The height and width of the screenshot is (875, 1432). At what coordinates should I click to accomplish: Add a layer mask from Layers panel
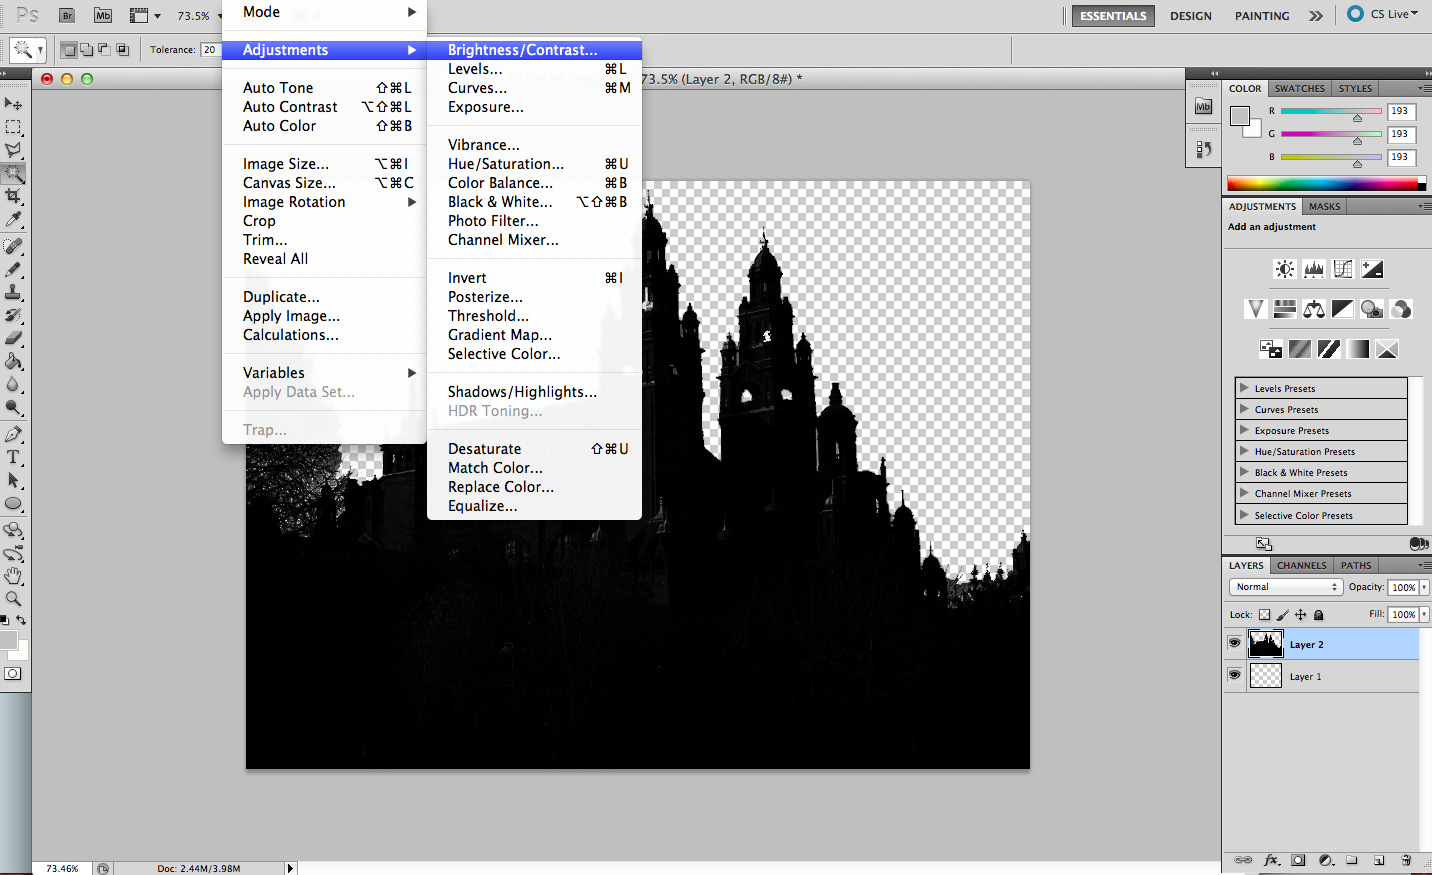pos(1298,860)
